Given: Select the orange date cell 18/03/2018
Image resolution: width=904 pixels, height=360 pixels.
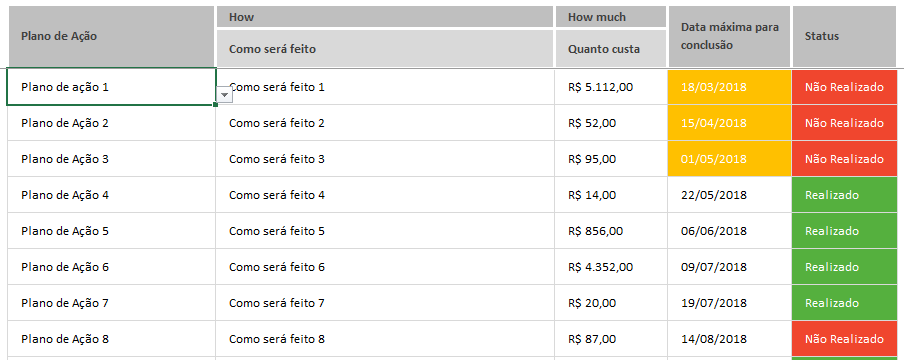Looking at the screenshot, I should (x=729, y=87).
